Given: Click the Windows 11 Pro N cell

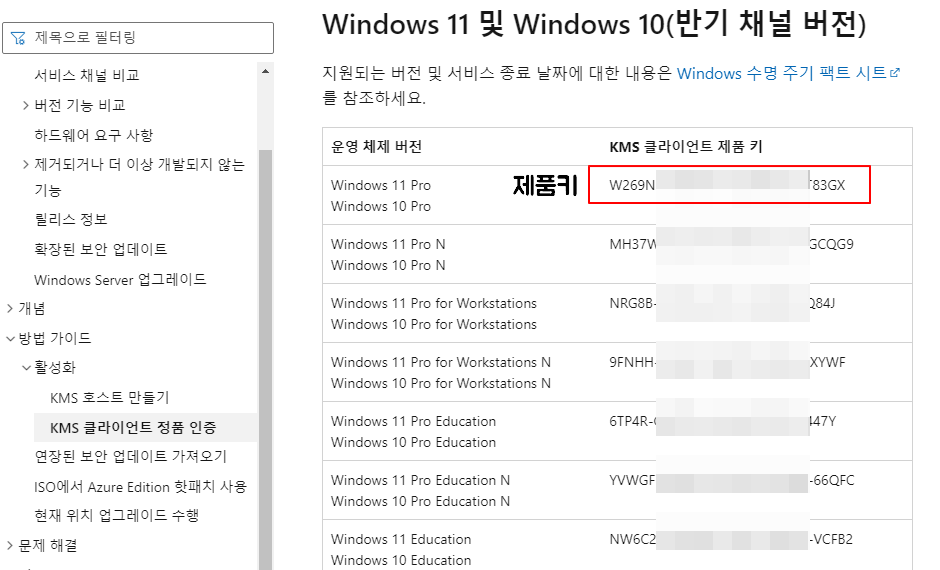Looking at the screenshot, I should coord(388,245).
